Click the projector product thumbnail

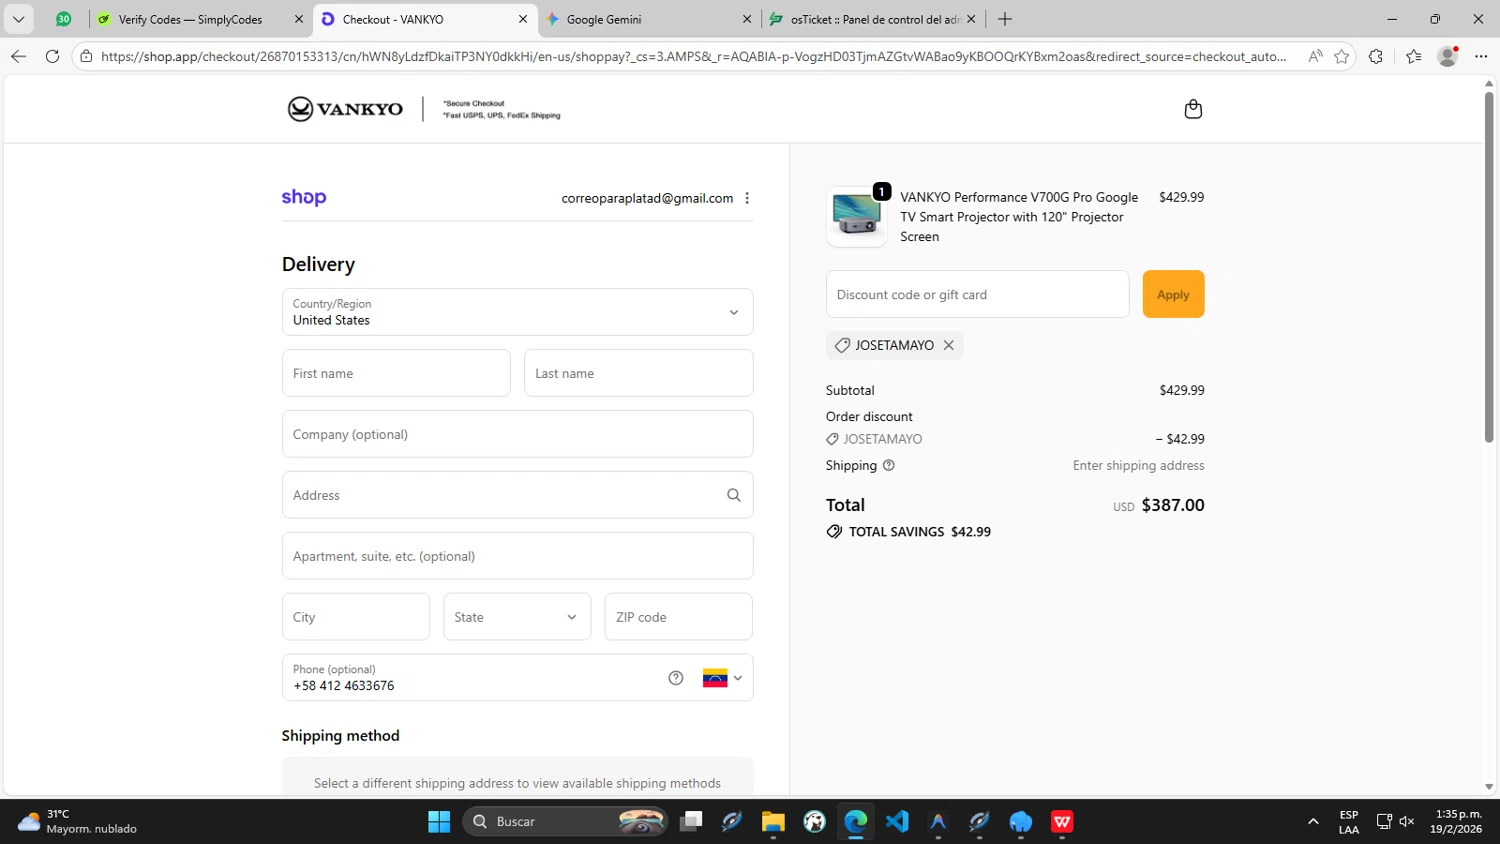click(x=856, y=216)
